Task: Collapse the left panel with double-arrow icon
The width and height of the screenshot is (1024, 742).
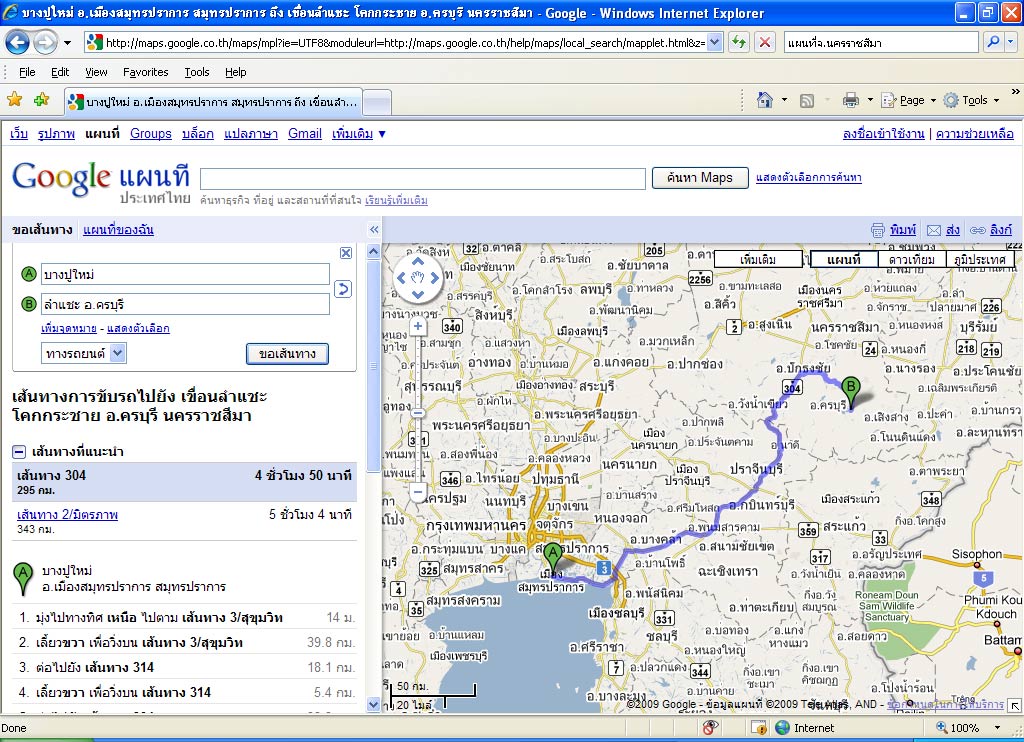Action: (x=374, y=229)
